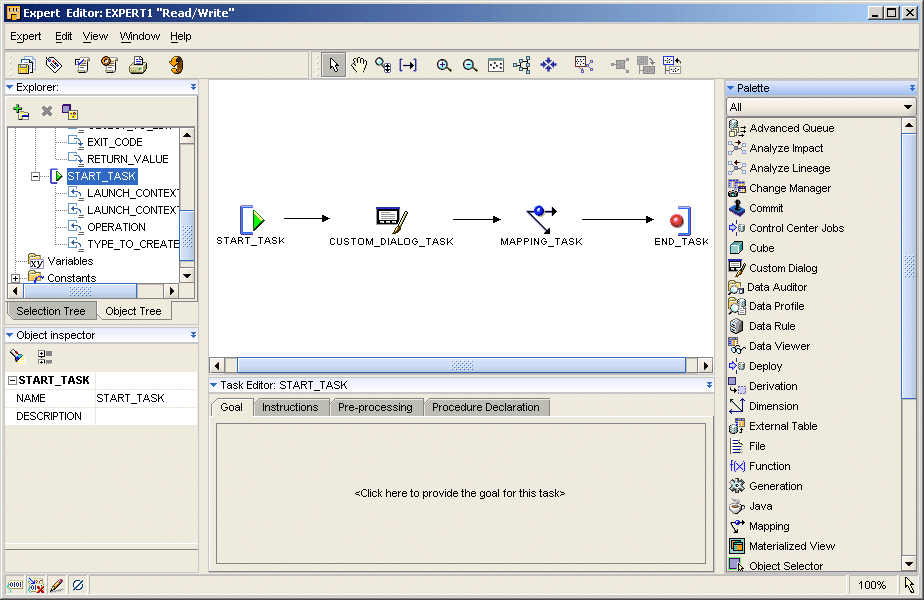Choose the Deploy component in the palette
The image size is (924, 600).
tap(760, 366)
